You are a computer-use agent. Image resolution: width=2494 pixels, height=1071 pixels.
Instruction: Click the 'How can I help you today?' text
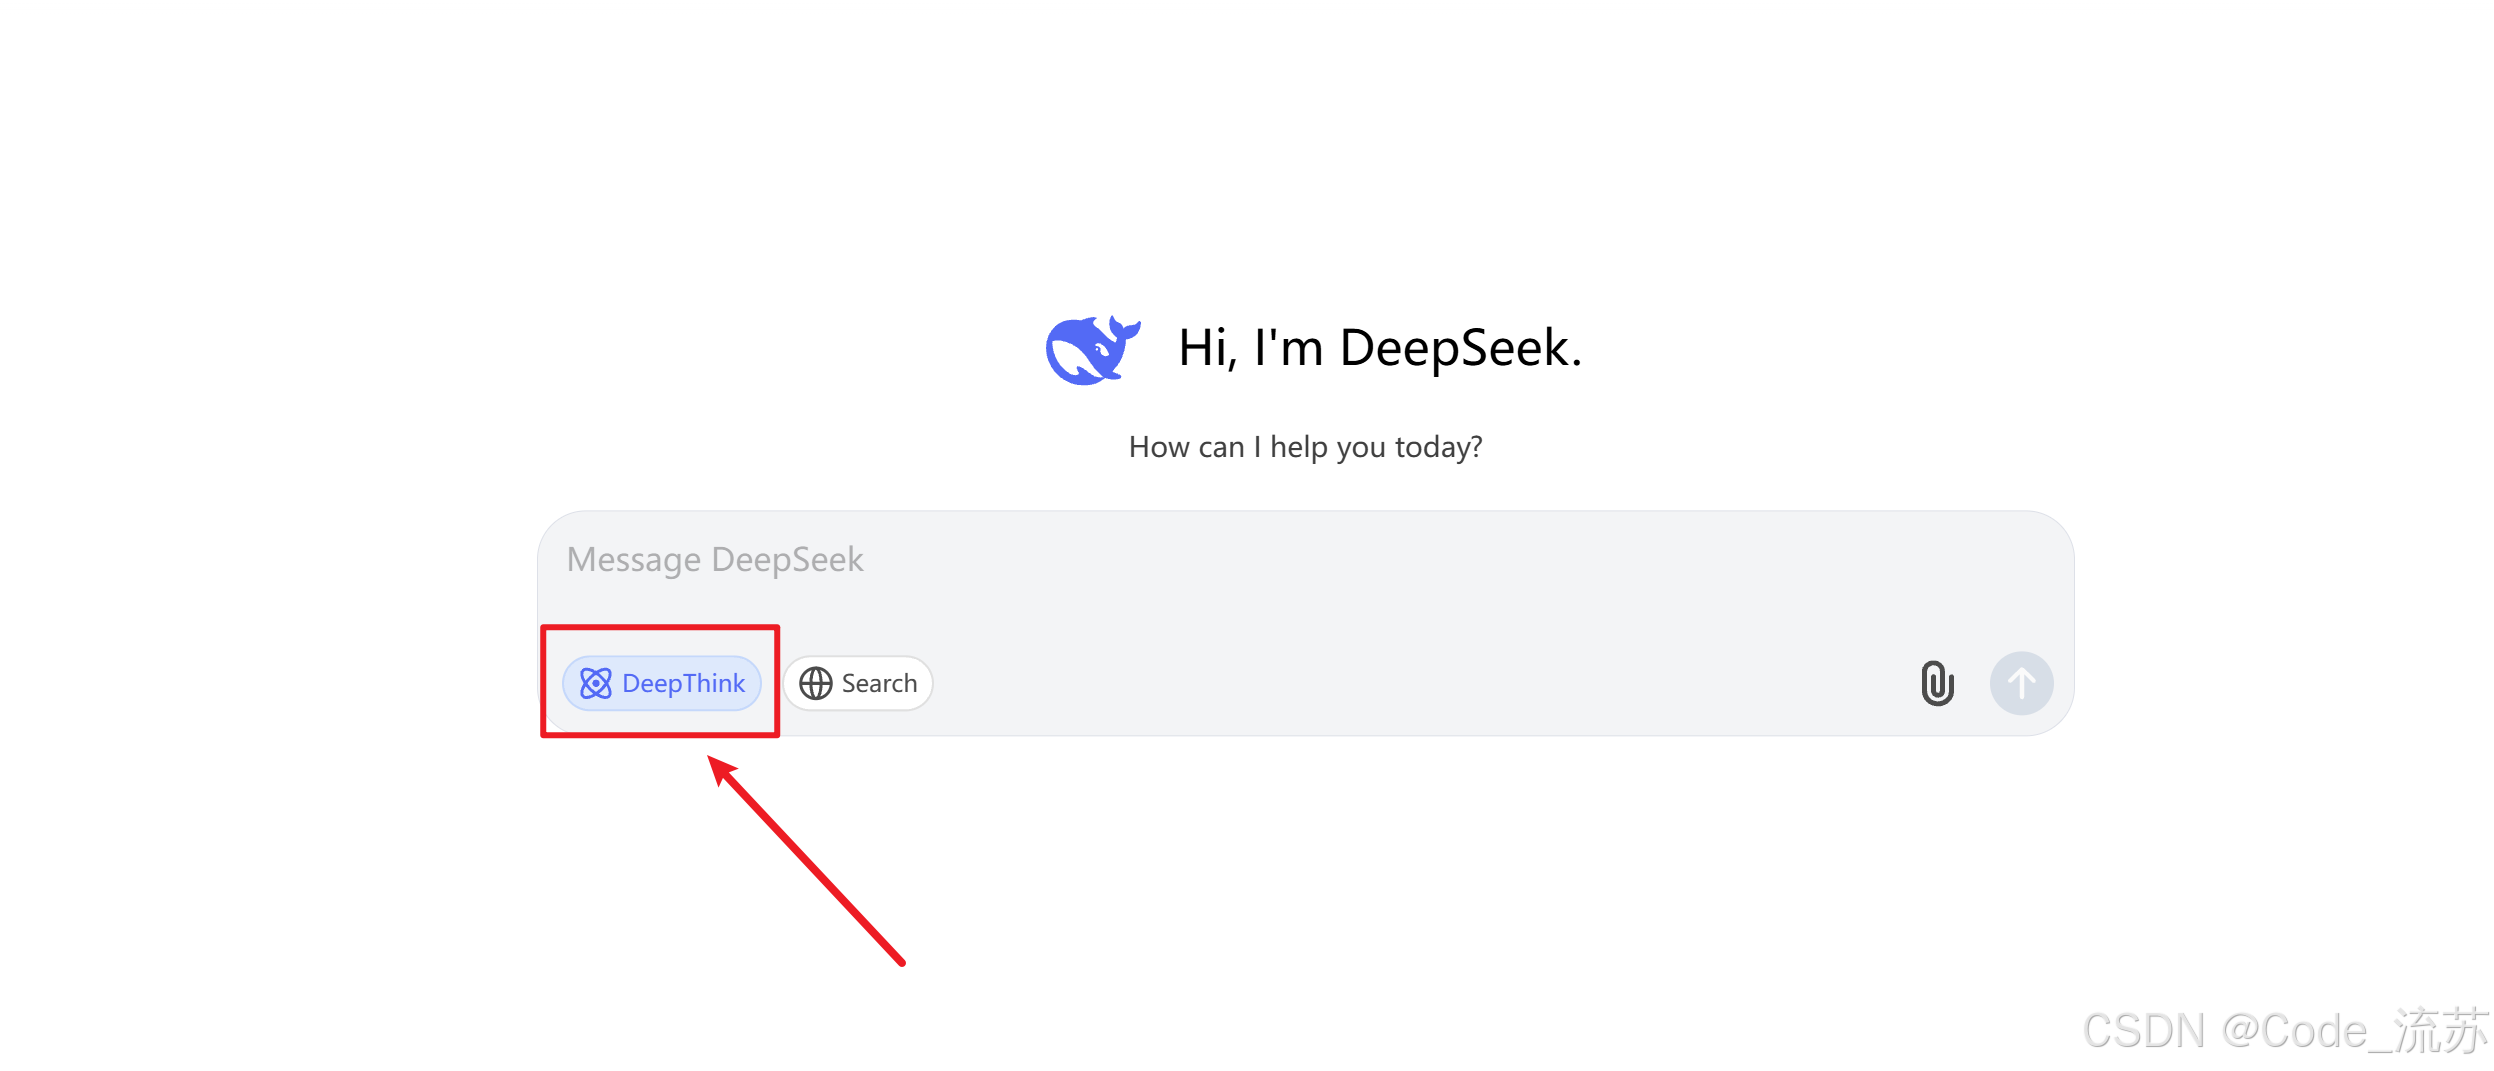(1305, 447)
